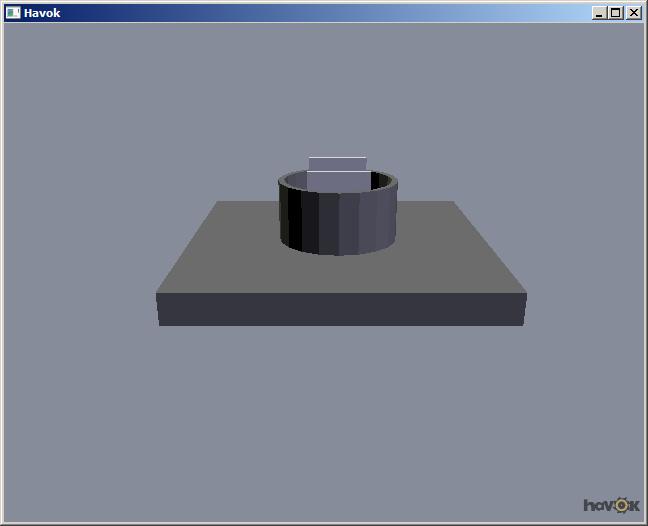The height and width of the screenshot is (526, 648).
Task: Close the Havok window
Action: (x=633, y=13)
